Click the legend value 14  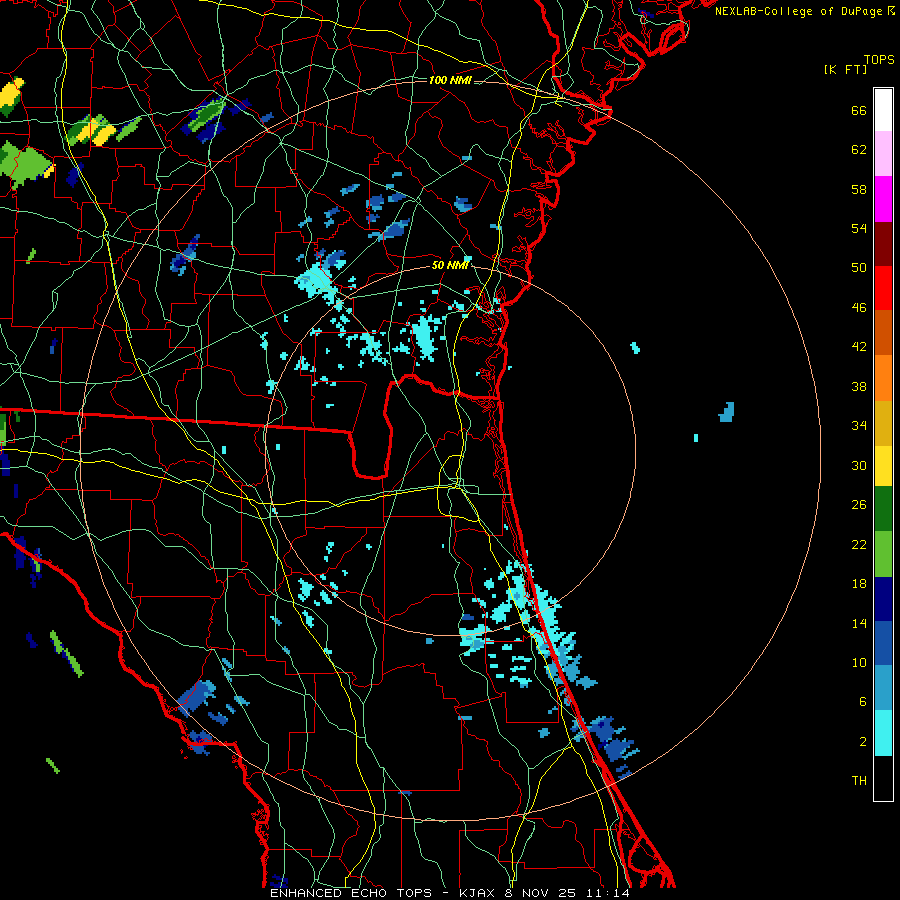pyautogui.click(x=859, y=623)
